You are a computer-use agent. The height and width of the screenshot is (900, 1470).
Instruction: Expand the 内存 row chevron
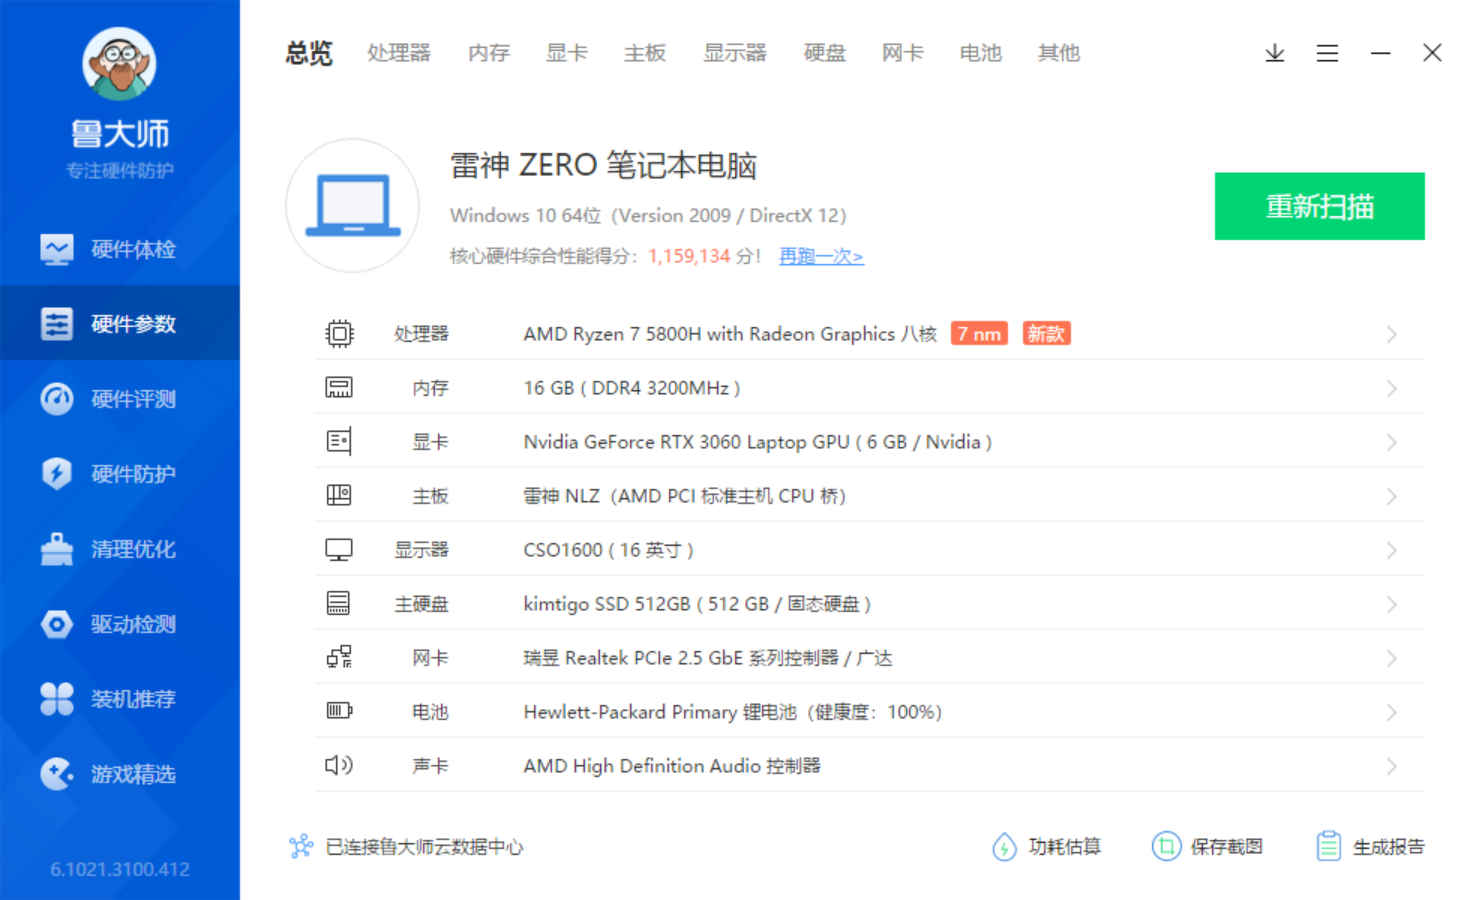click(1391, 388)
